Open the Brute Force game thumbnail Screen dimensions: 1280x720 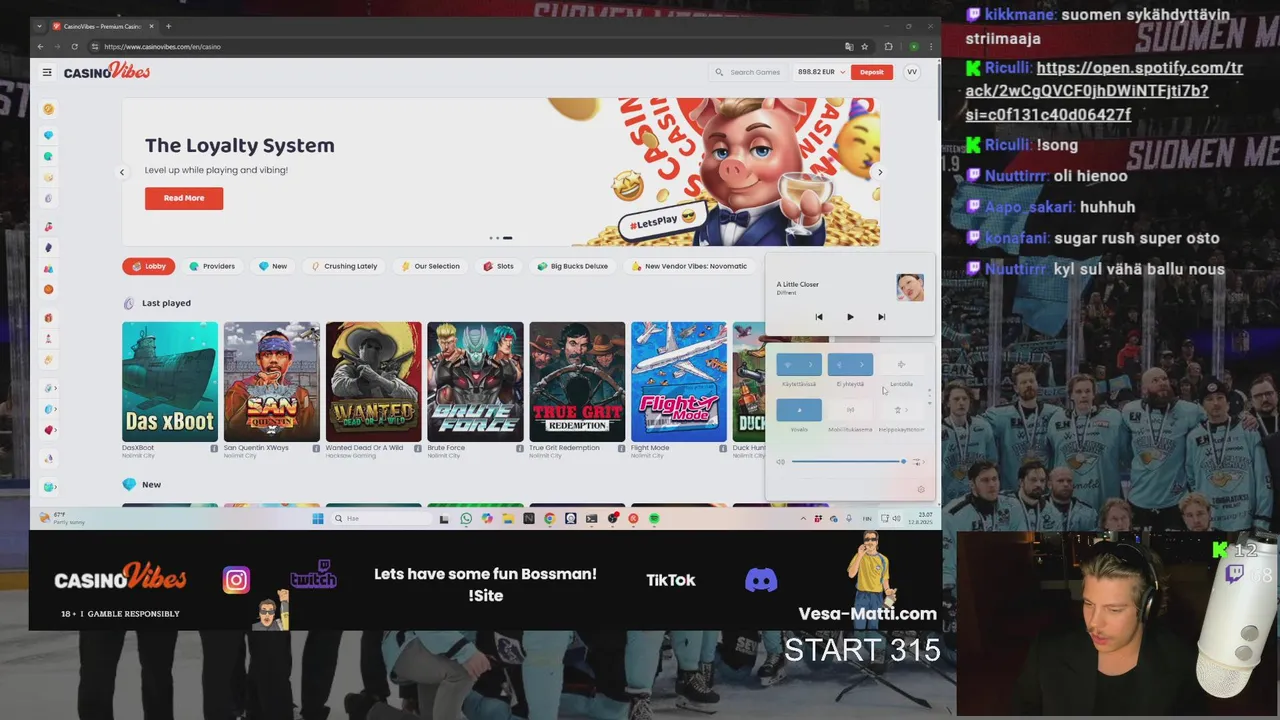click(x=475, y=381)
